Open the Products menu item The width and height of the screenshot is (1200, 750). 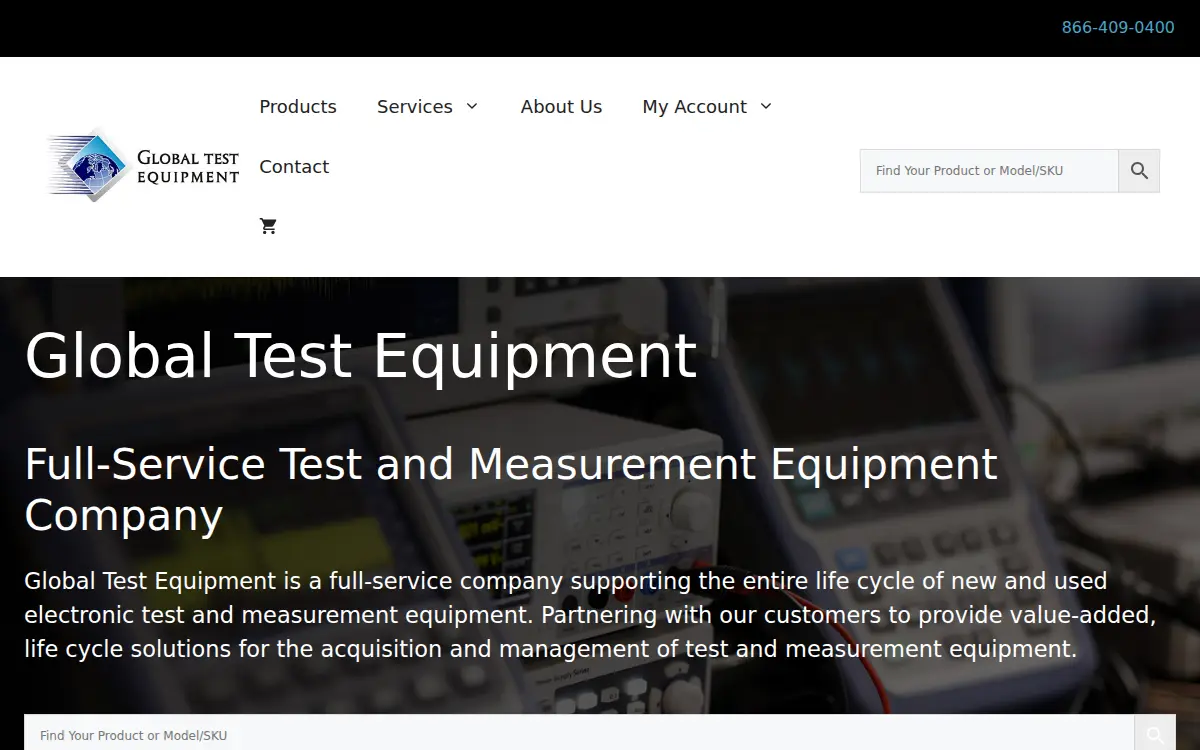click(298, 106)
